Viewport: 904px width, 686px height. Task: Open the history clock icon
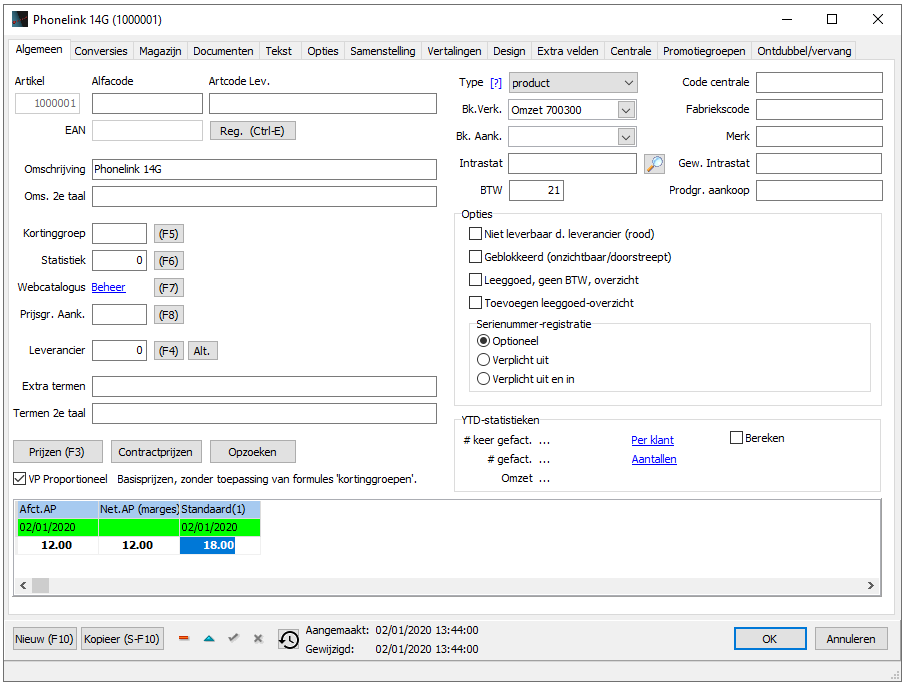coord(288,639)
